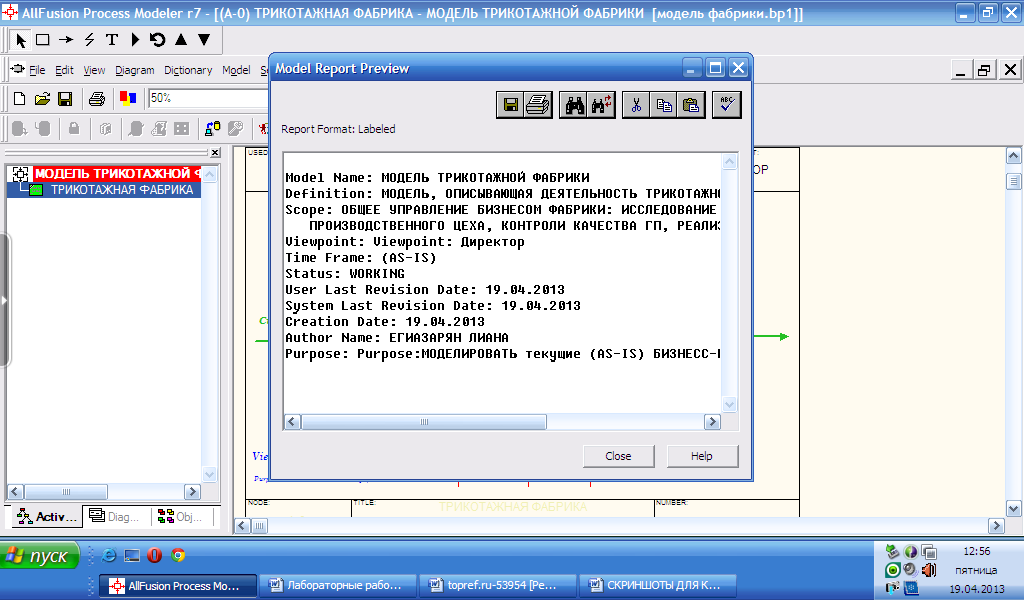Screen dimensions: 1024x600
Task: Select the Pointer tool
Action: (20, 40)
